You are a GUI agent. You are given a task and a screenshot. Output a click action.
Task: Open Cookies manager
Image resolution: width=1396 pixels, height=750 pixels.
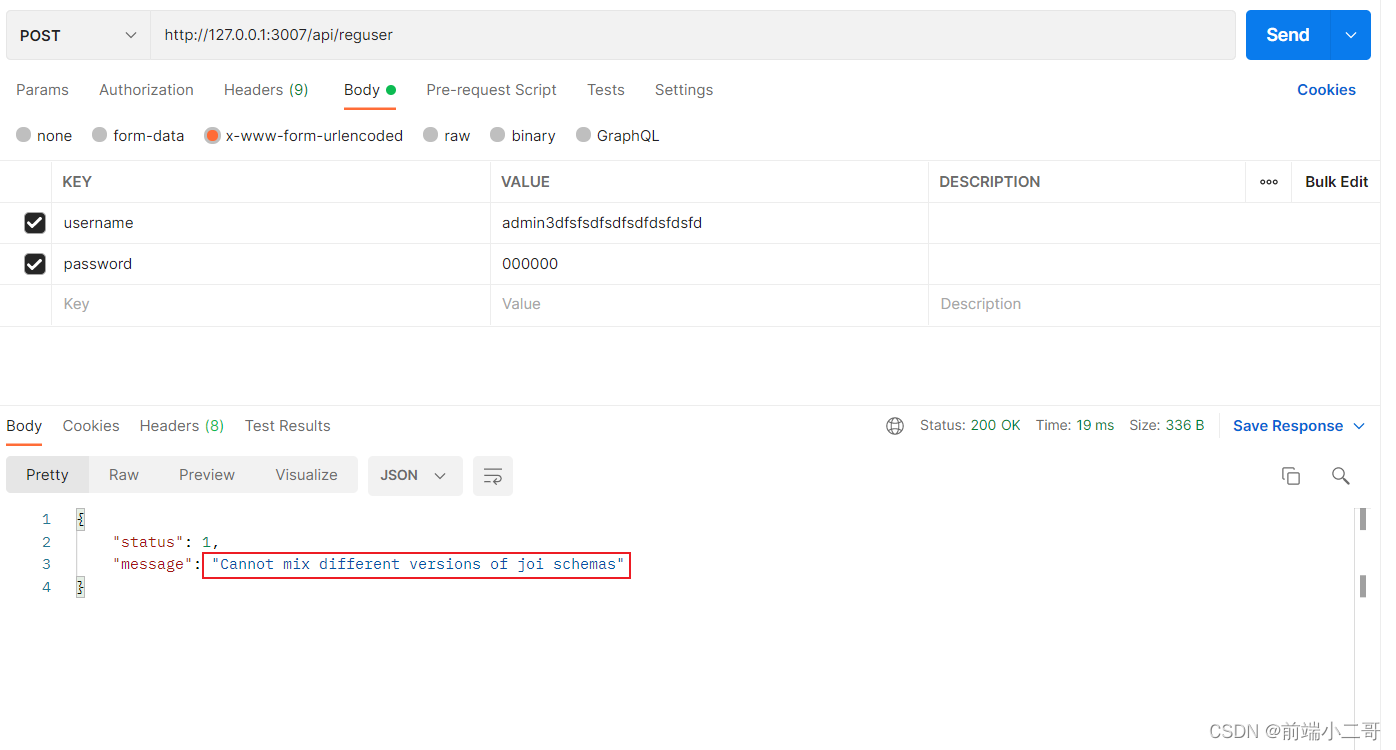(1326, 89)
